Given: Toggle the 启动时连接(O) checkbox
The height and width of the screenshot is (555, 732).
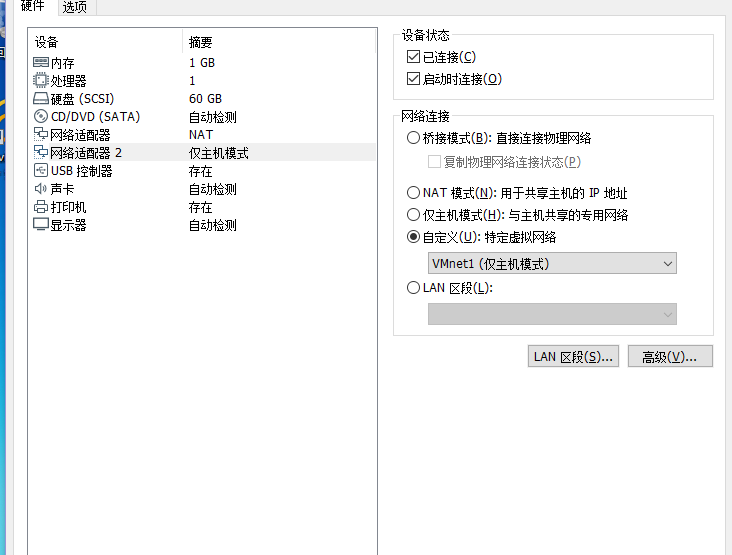Looking at the screenshot, I should tap(413, 78).
